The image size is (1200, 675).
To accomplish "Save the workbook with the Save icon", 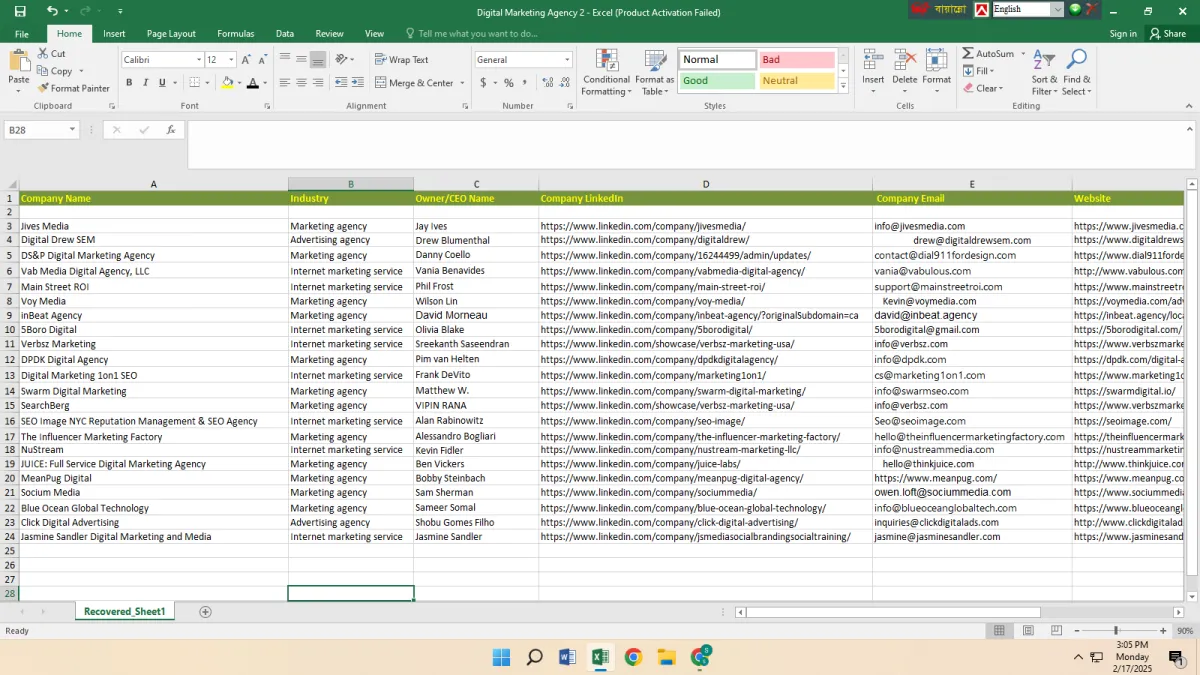I will 20,11.
